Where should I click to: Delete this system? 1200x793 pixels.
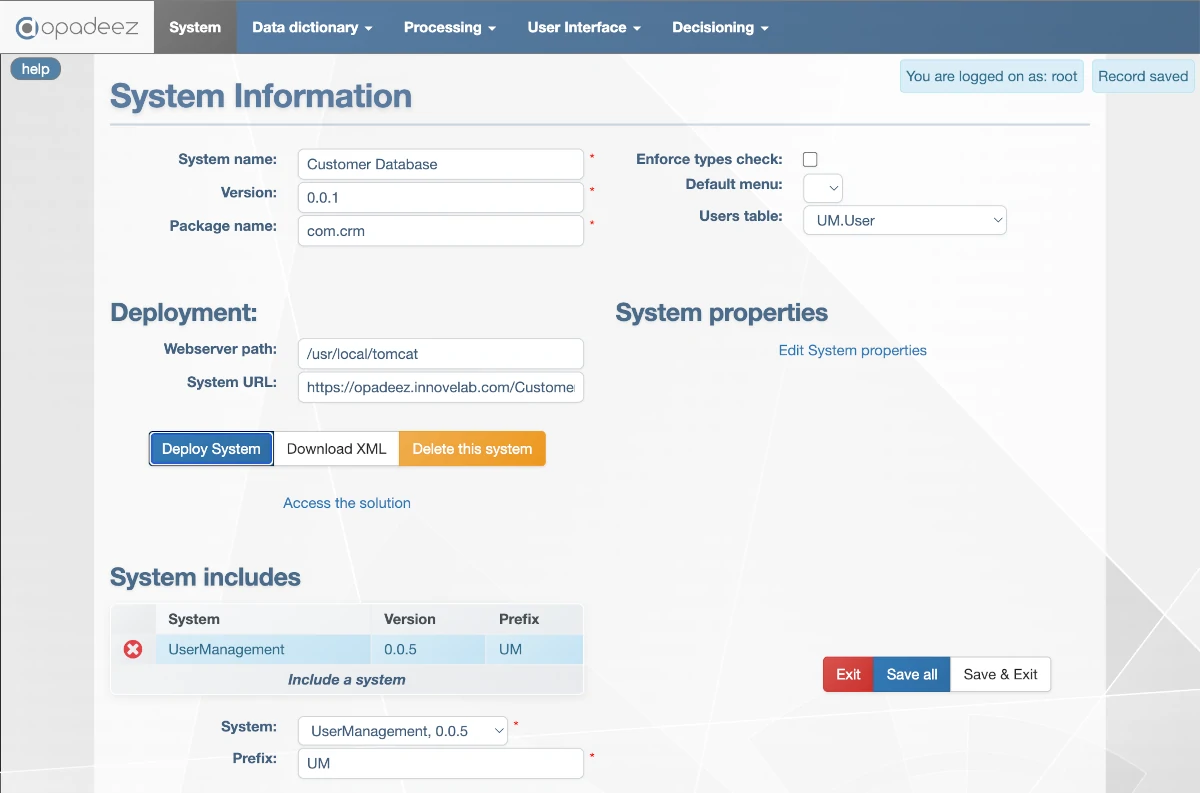pos(472,448)
